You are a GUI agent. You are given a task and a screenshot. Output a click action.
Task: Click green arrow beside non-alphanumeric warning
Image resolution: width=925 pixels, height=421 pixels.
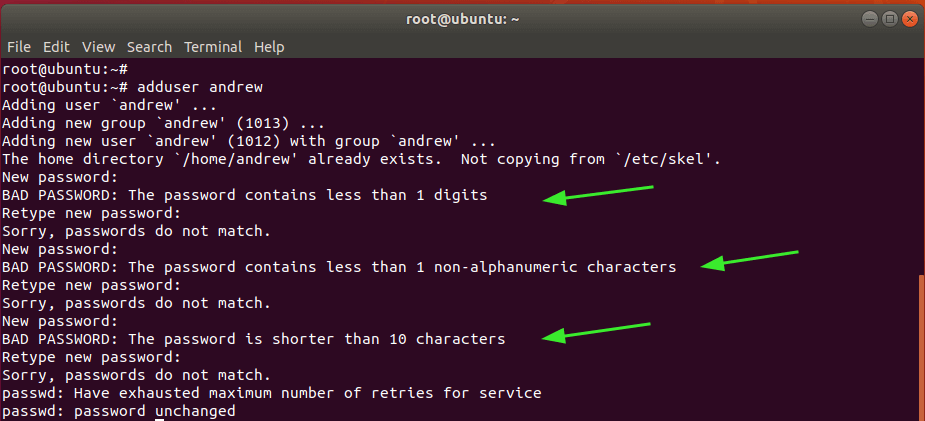tap(750, 260)
